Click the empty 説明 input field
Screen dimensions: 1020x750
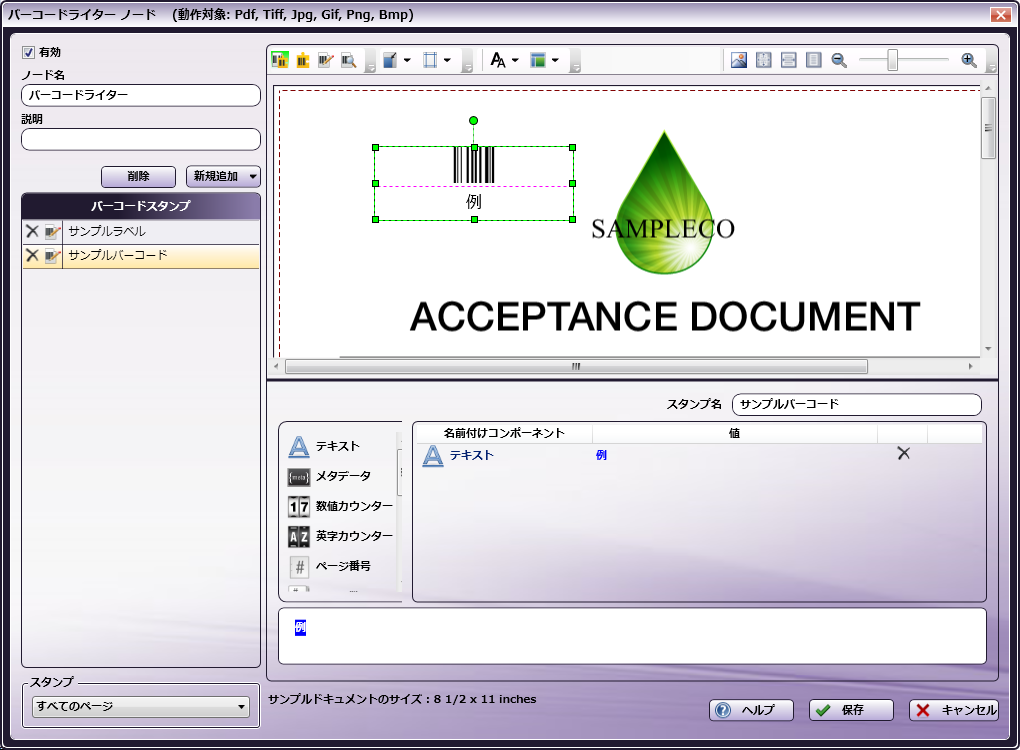pos(141,139)
